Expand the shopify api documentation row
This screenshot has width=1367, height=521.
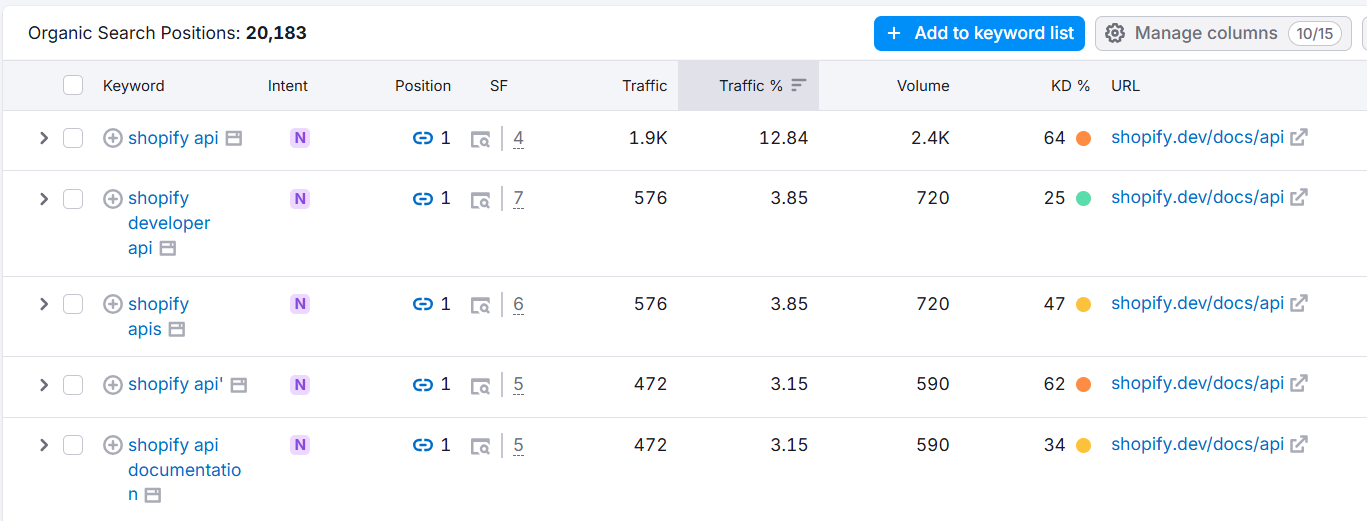pos(43,445)
